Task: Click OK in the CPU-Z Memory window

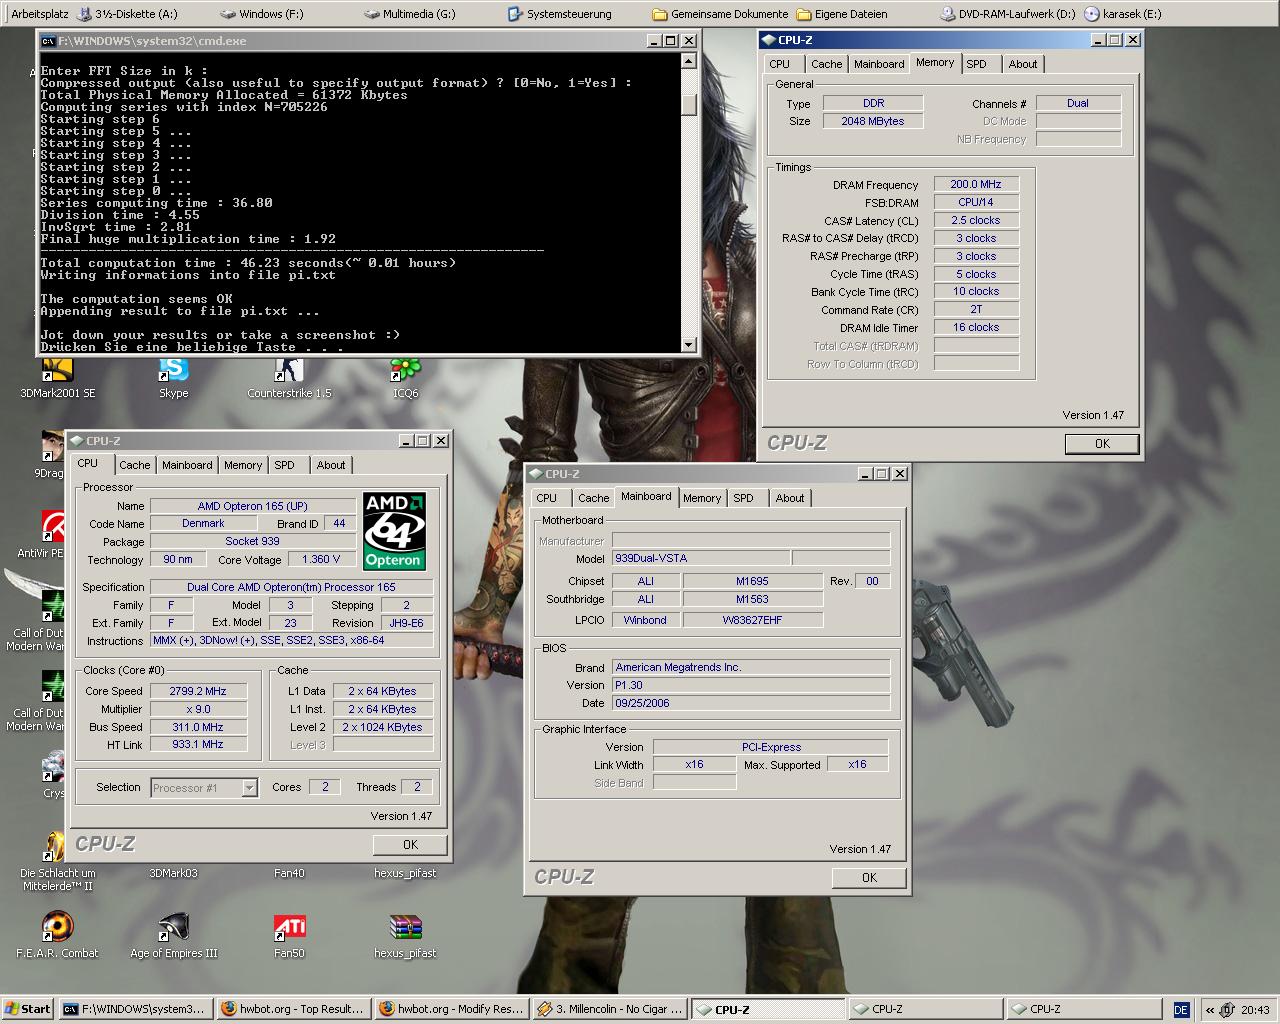Action: point(1101,443)
